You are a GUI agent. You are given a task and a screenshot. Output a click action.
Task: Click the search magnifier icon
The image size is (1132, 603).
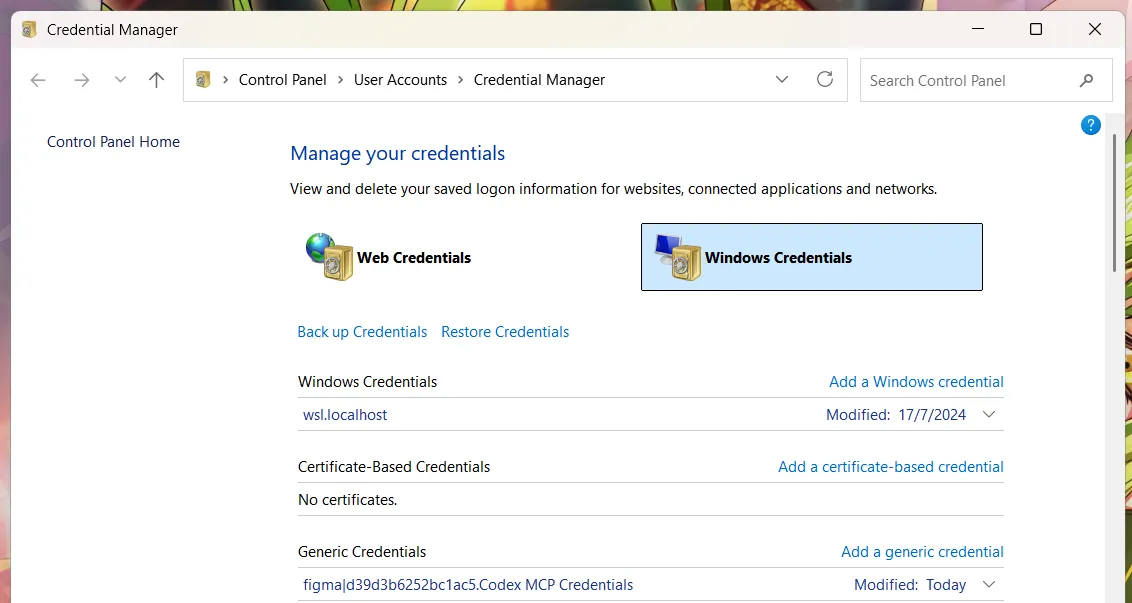click(x=1087, y=80)
